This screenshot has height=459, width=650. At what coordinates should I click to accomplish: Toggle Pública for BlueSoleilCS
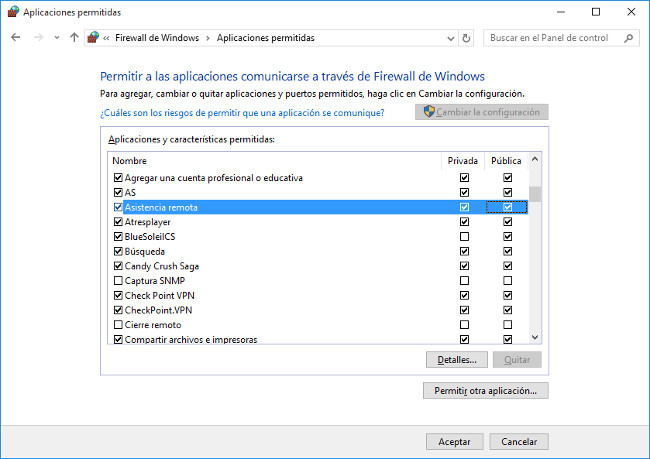[x=507, y=236]
